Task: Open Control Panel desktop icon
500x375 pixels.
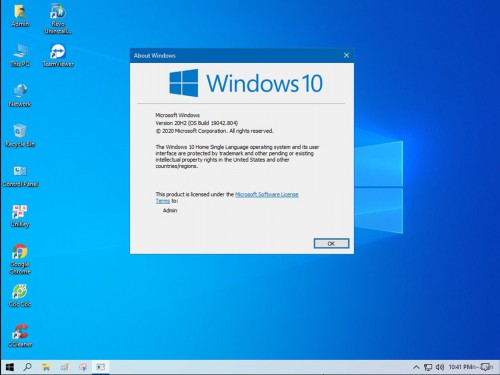Action: [20, 175]
